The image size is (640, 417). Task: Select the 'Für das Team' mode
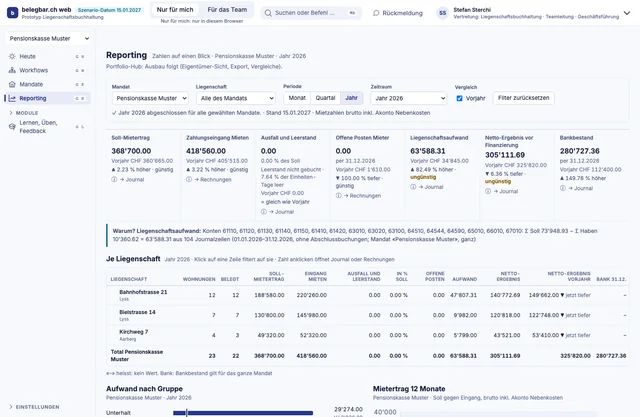(x=227, y=9)
